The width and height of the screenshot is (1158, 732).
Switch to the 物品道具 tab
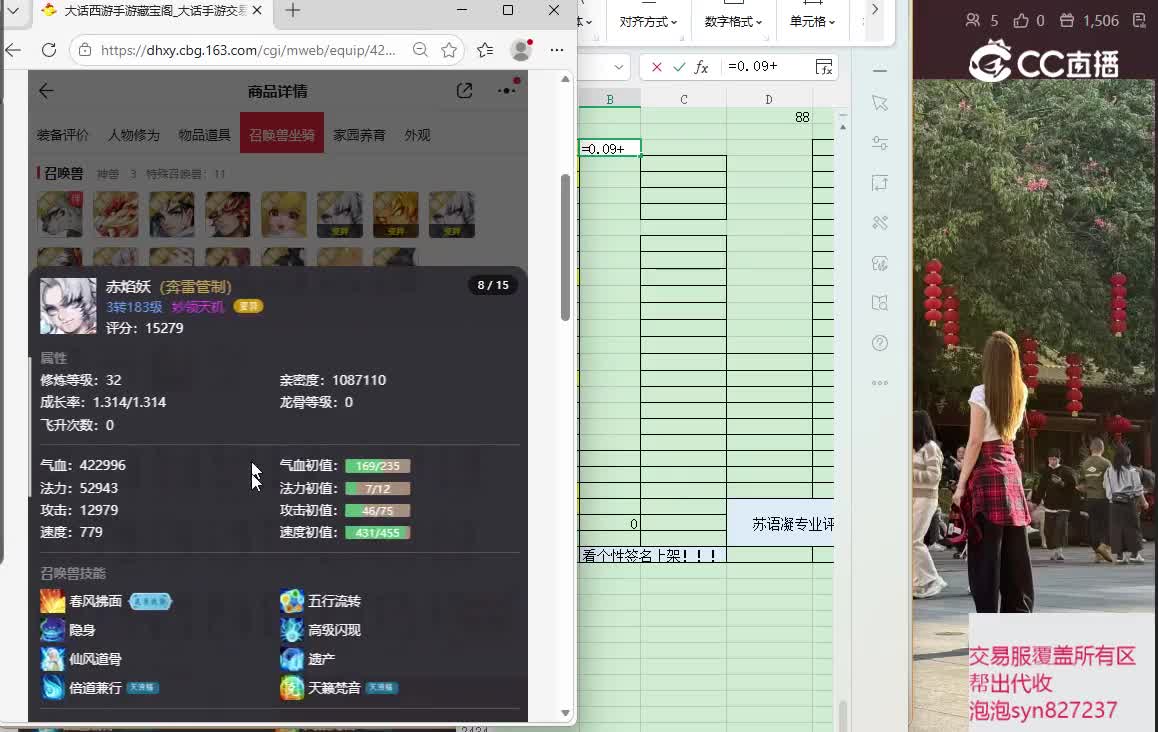pos(205,135)
